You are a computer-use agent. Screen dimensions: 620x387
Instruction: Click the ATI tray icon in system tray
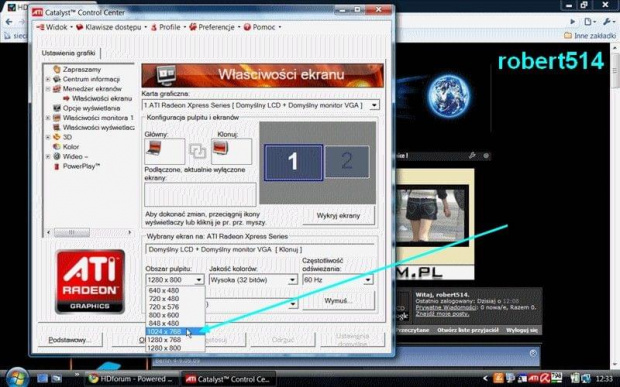[533, 378]
